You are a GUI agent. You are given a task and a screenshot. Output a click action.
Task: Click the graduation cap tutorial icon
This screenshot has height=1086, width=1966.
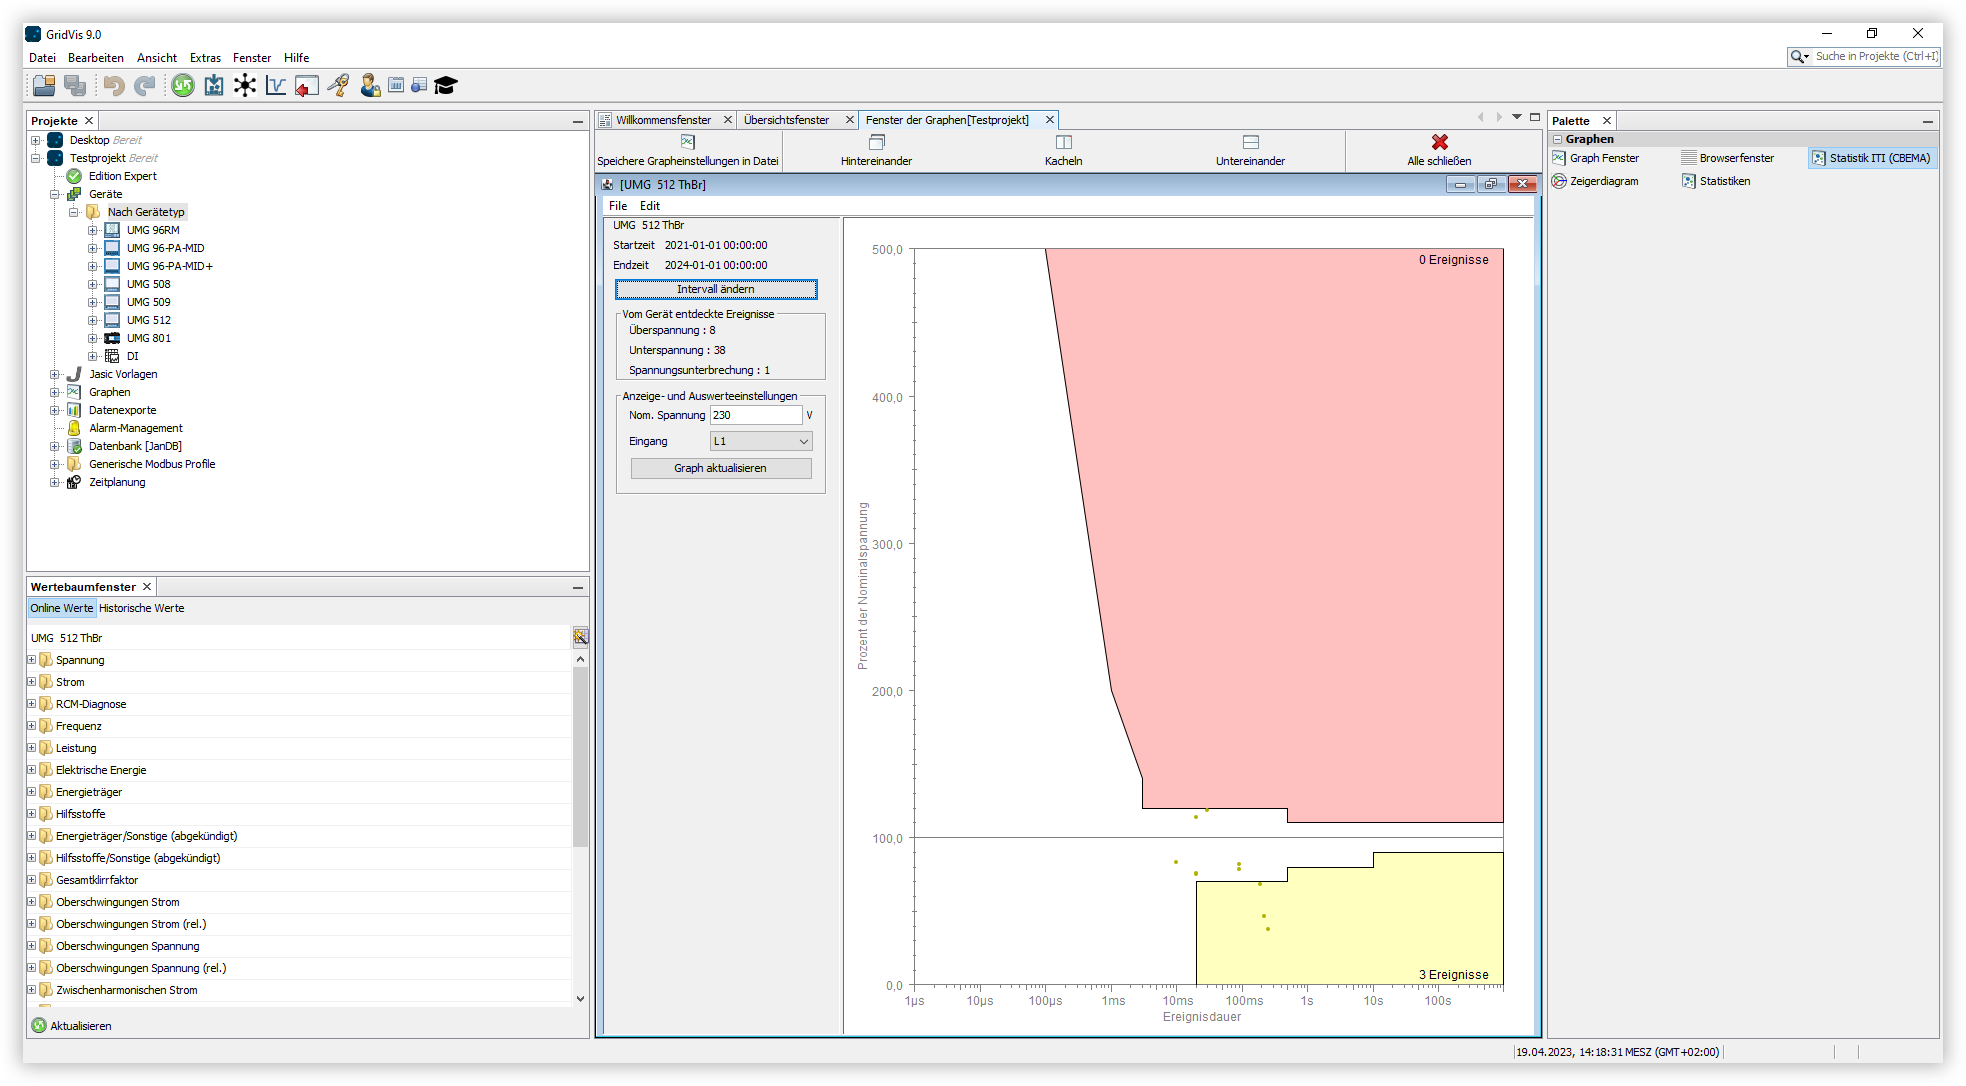(446, 86)
